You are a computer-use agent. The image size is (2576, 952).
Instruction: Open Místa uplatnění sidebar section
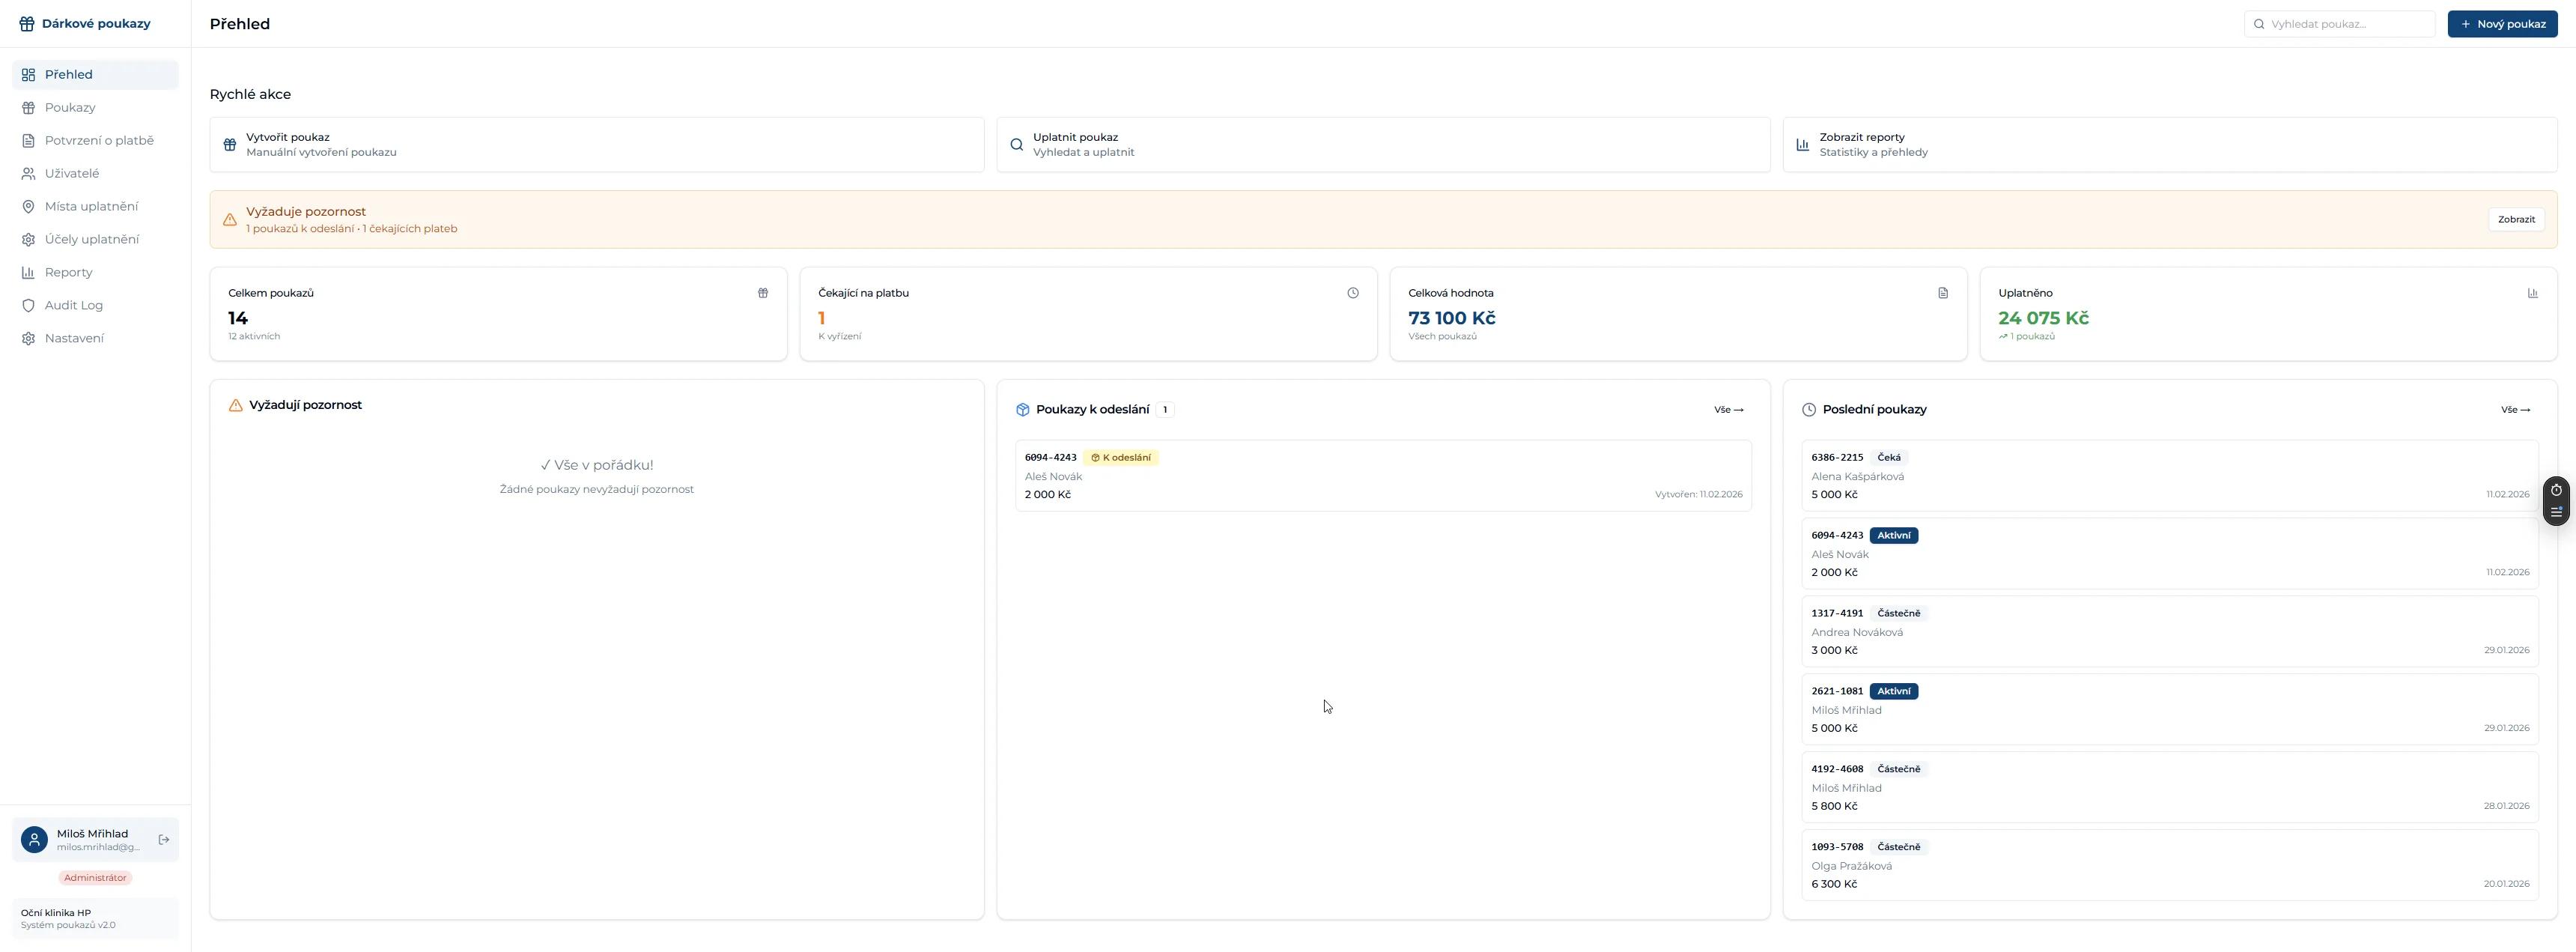click(x=91, y=207)
